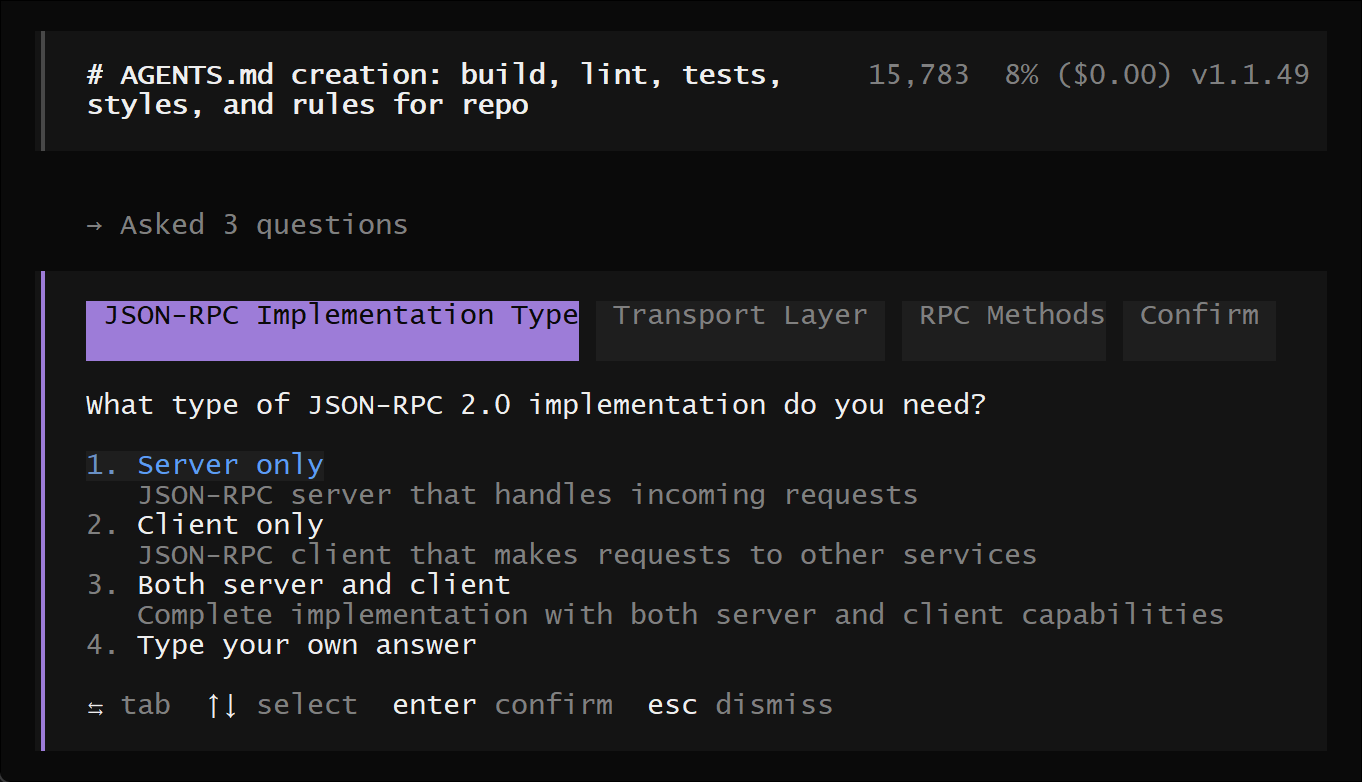The image size is (1362, 782).
Task: Go to the Confirm tab
Action: tap(1199, 330)
